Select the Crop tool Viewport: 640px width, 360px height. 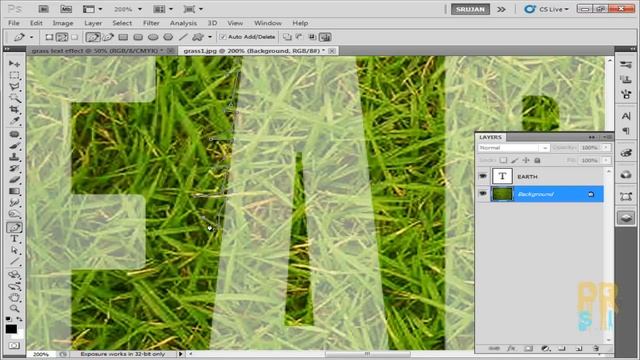(x=14, y=109)
